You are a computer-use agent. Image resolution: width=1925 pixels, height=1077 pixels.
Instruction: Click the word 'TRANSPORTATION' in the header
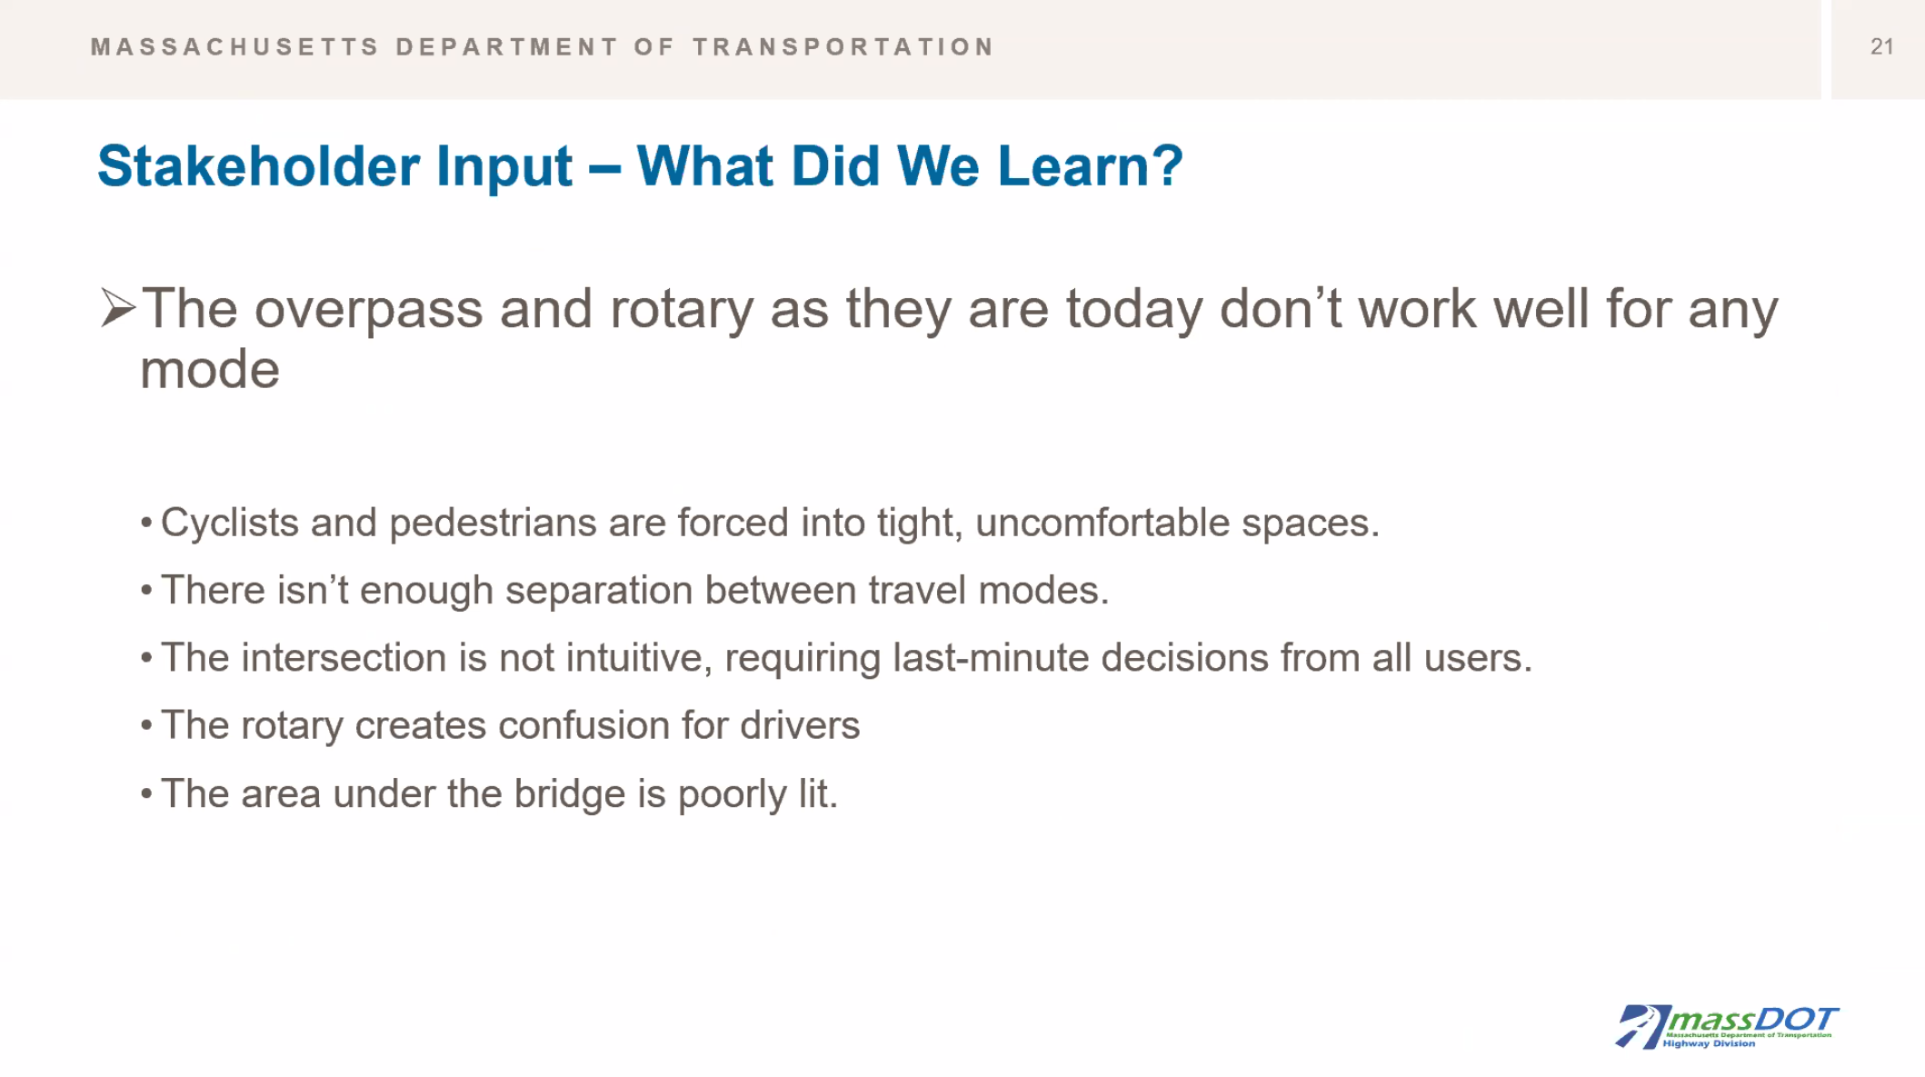click(x=843, y=47)
